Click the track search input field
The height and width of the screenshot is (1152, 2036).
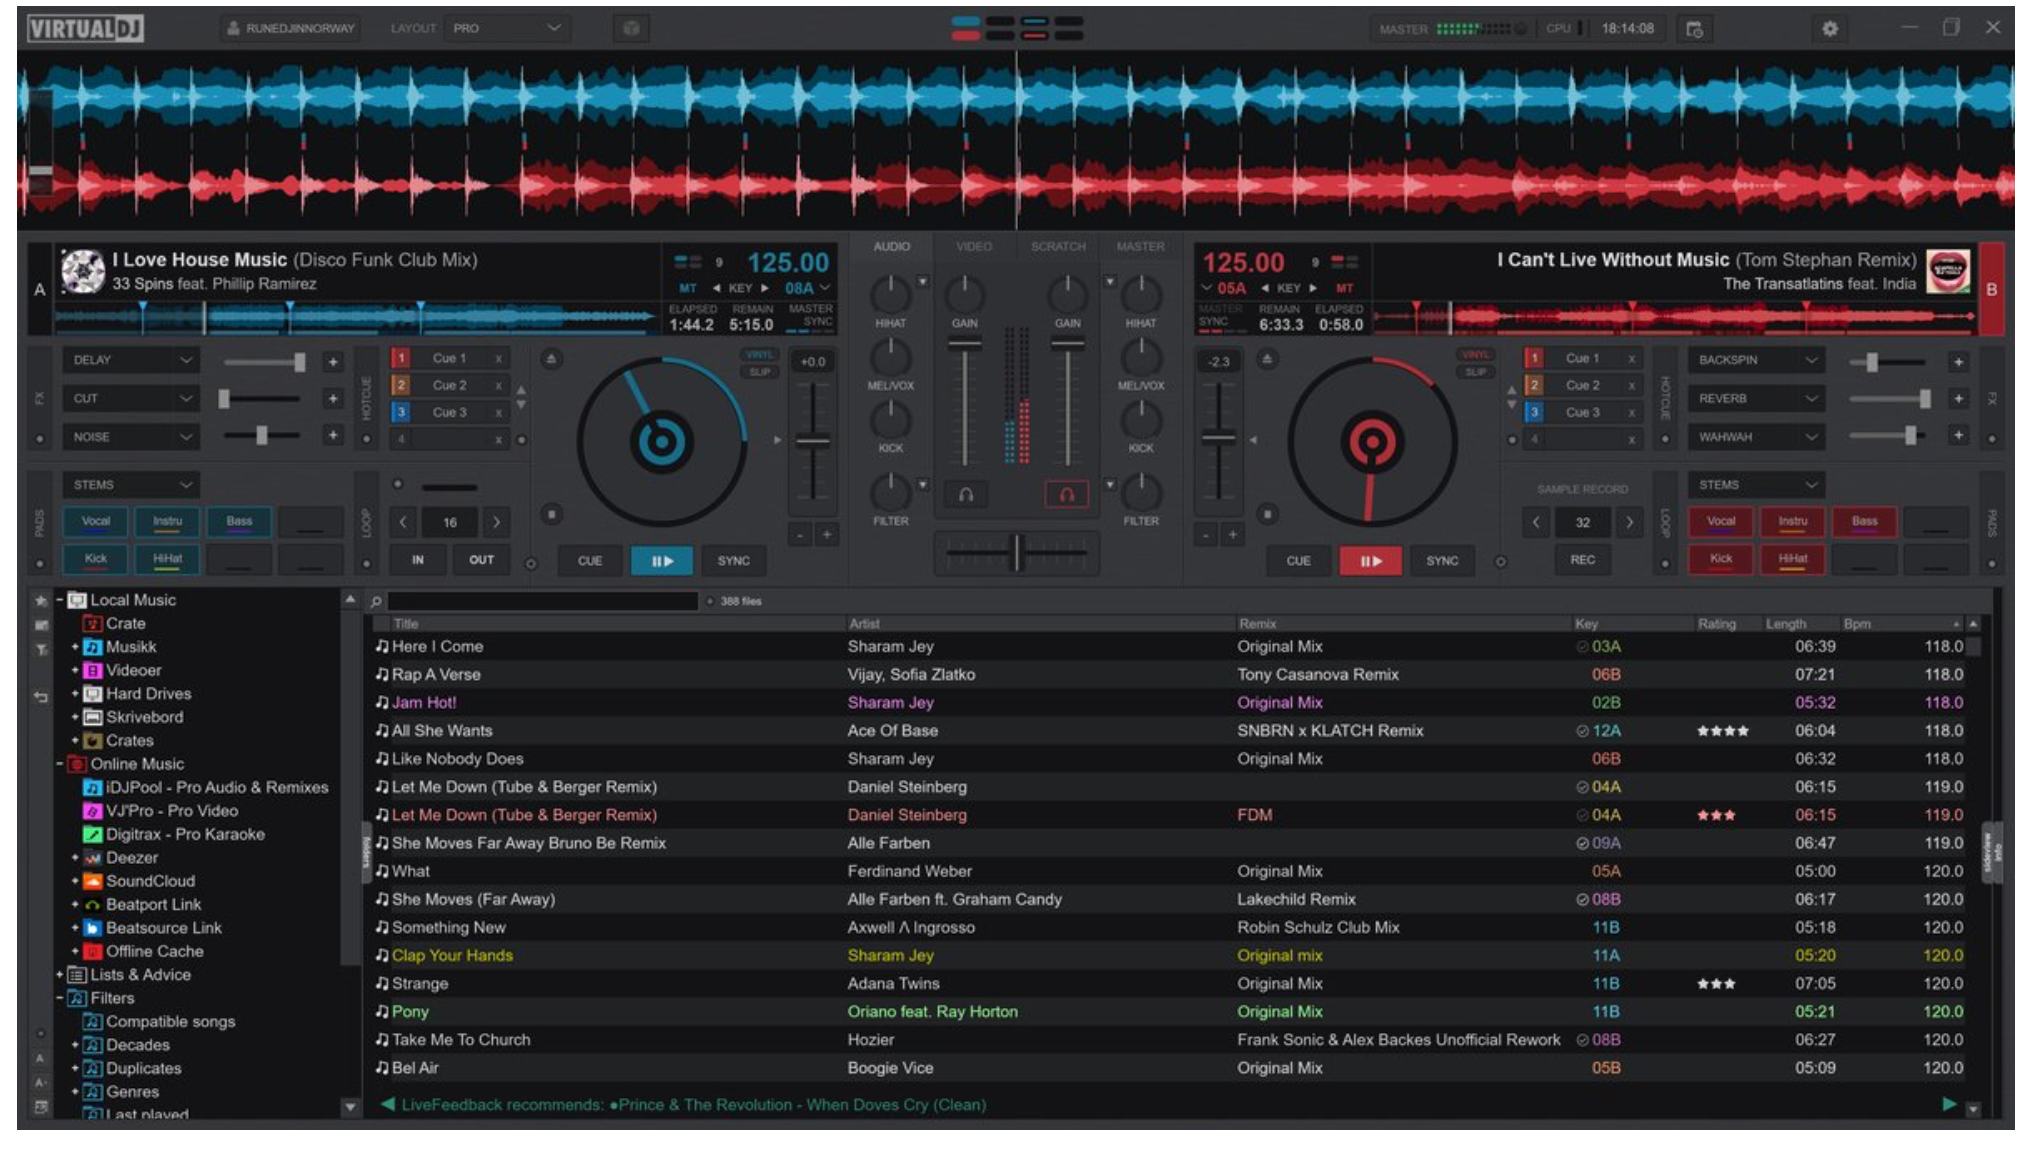[543, 601]
